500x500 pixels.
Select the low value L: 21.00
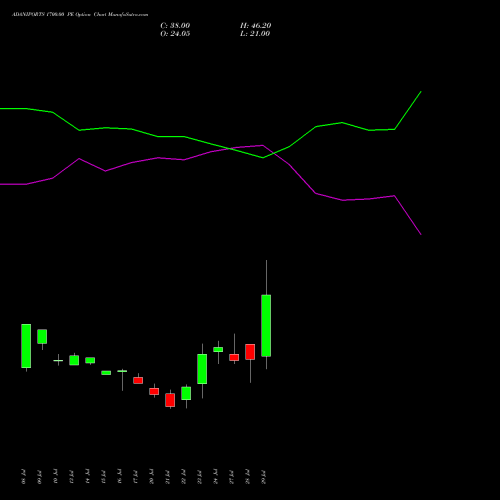coord(255,34)
